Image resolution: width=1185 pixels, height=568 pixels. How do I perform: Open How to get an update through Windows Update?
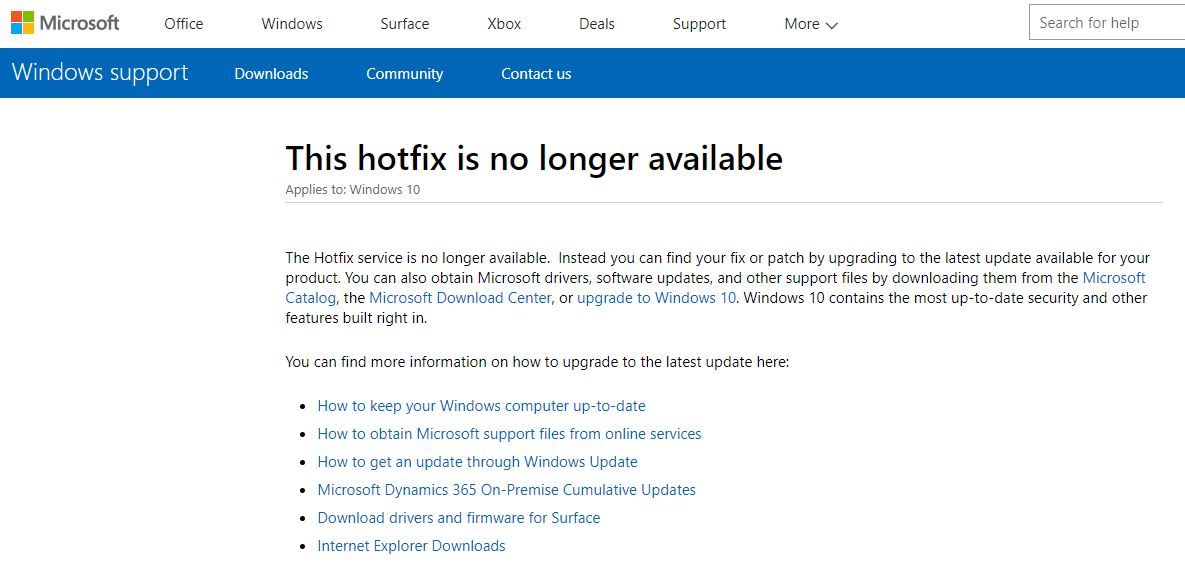point(478,462)
